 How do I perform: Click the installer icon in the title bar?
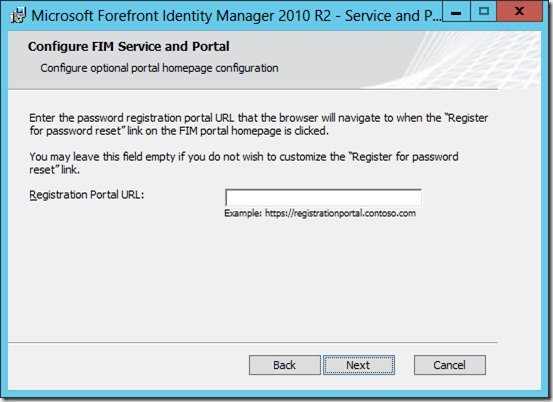18,16
